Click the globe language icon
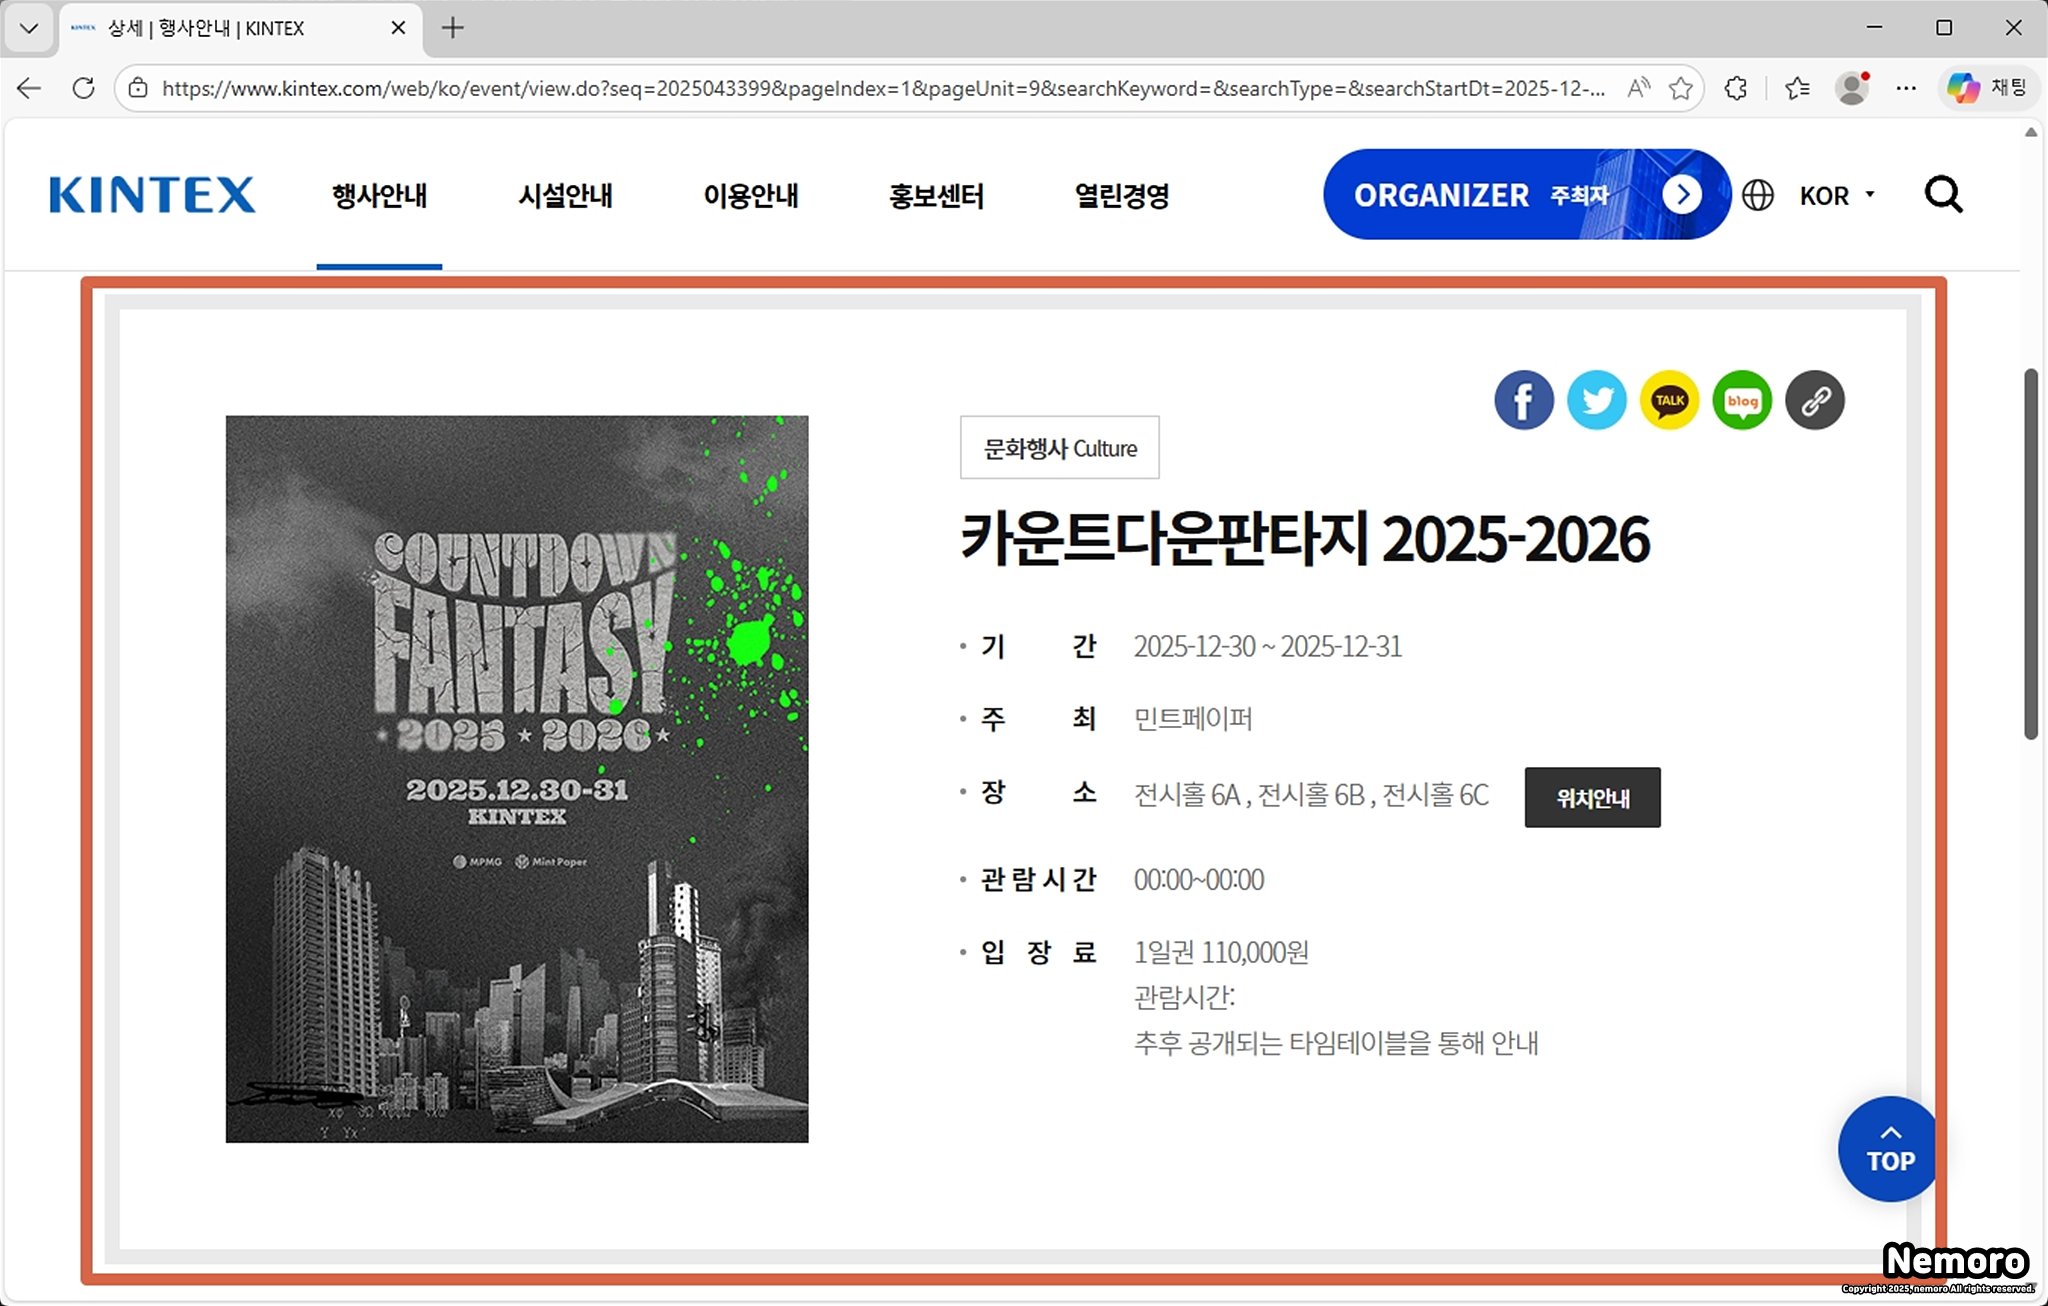Image resolution: width=2048 pixels, height=1306 pixels. (1758, 195)
